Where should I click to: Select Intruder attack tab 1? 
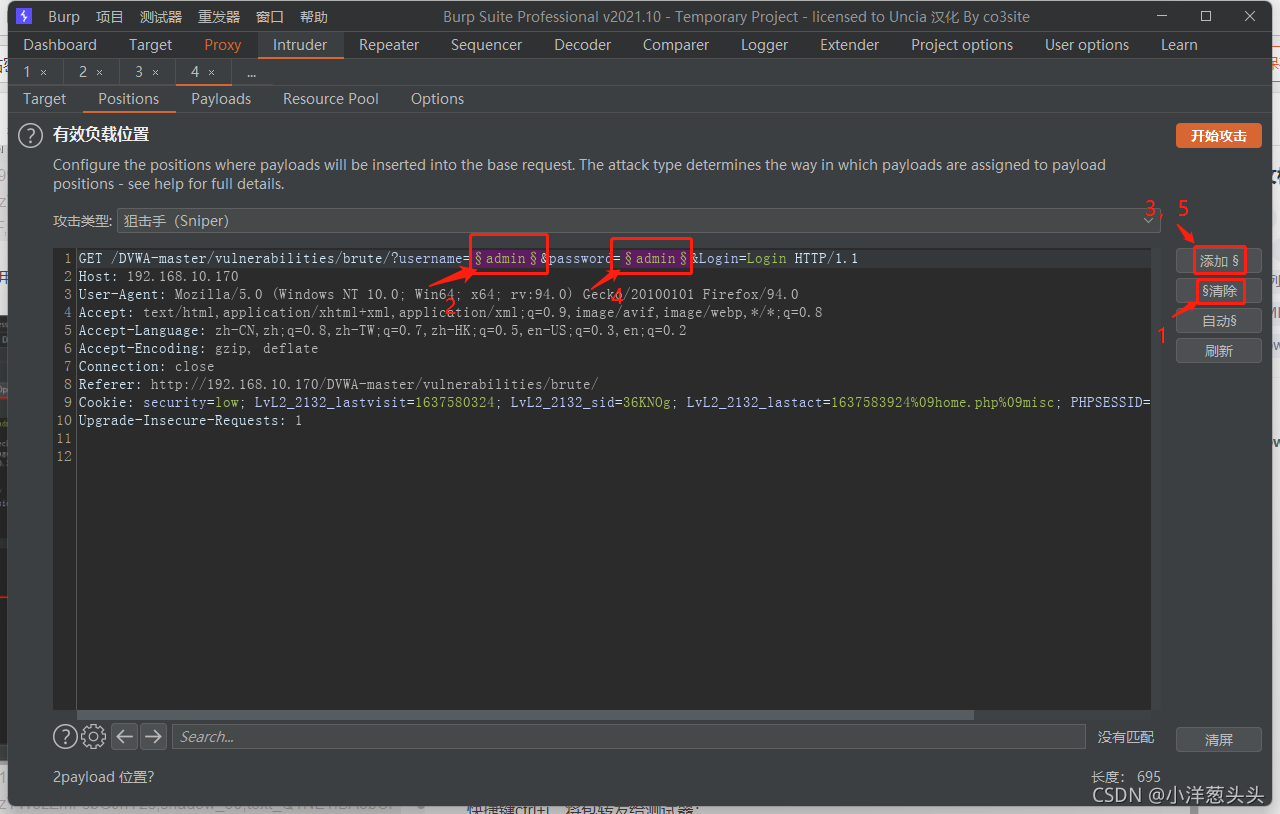[x=28, y=72]
